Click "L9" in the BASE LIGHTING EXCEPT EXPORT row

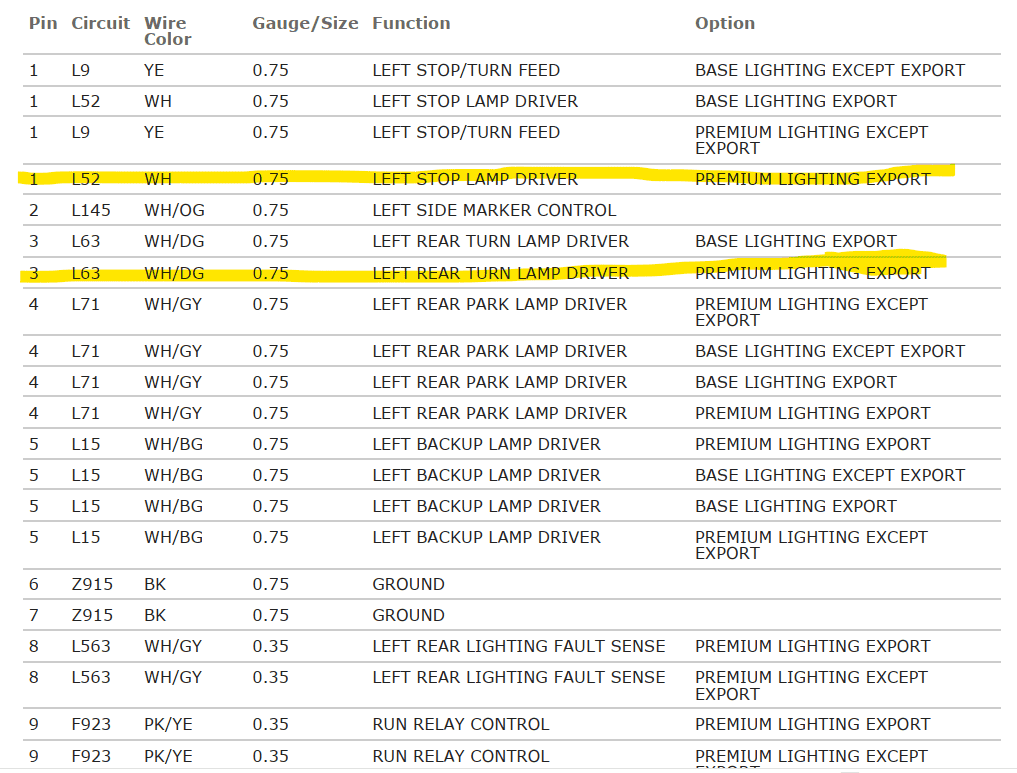[x=80, y=70]
